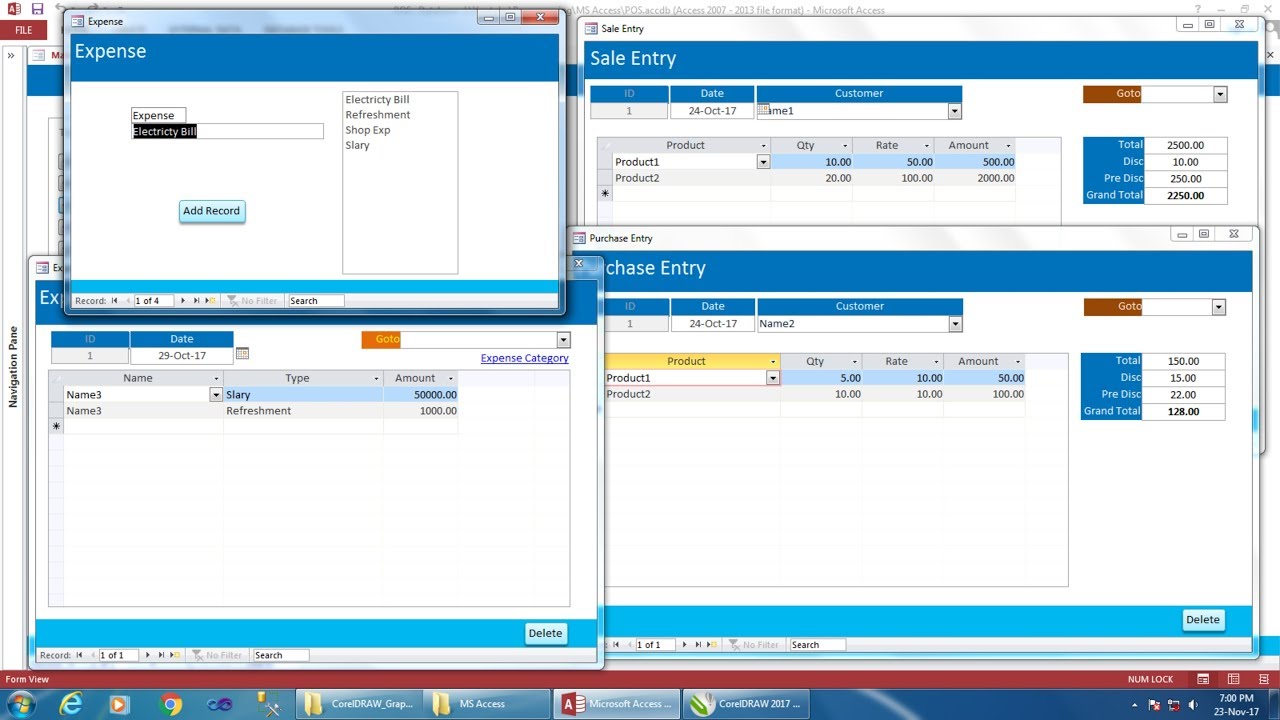Click record number box showing 1 of 4

click(x=153, y=301)
